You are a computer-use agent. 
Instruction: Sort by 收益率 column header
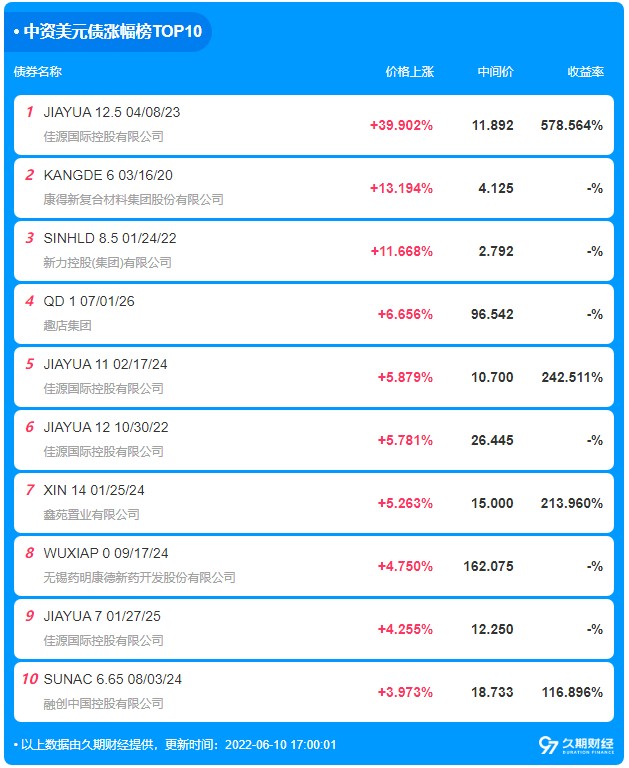click(585, 72)
